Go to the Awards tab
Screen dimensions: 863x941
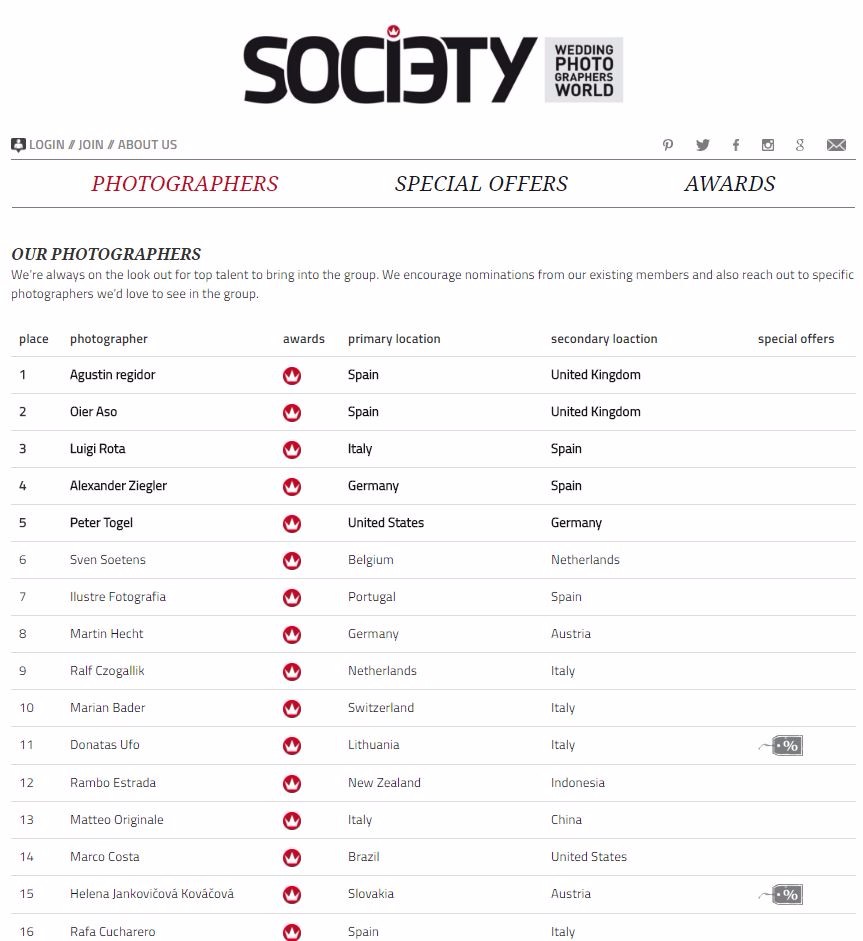730,184
